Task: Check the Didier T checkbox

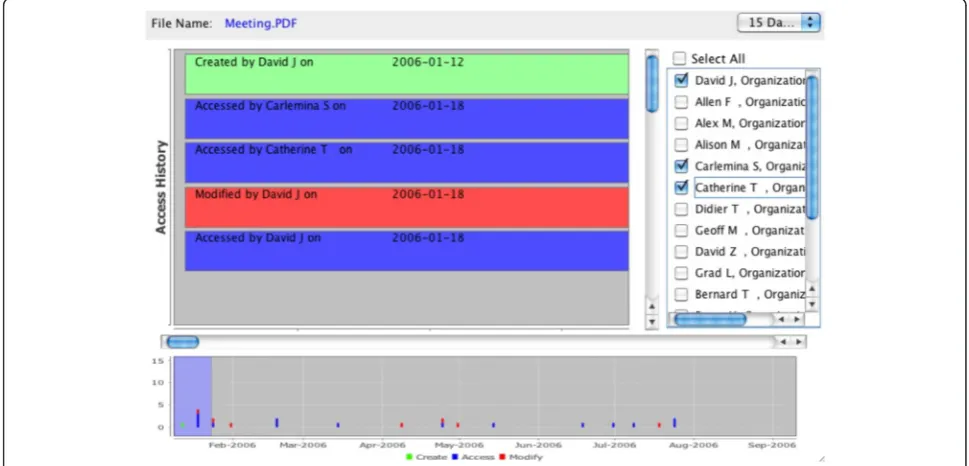Action: (x=681, y=209)
